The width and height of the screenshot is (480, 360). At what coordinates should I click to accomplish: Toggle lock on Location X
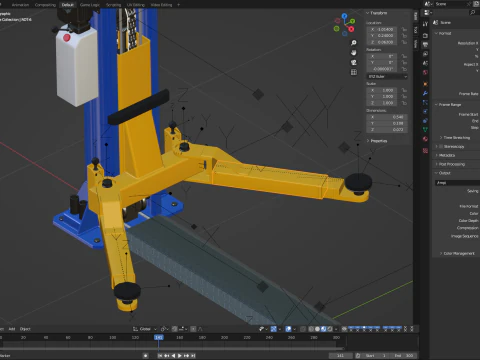pos(404,29)
